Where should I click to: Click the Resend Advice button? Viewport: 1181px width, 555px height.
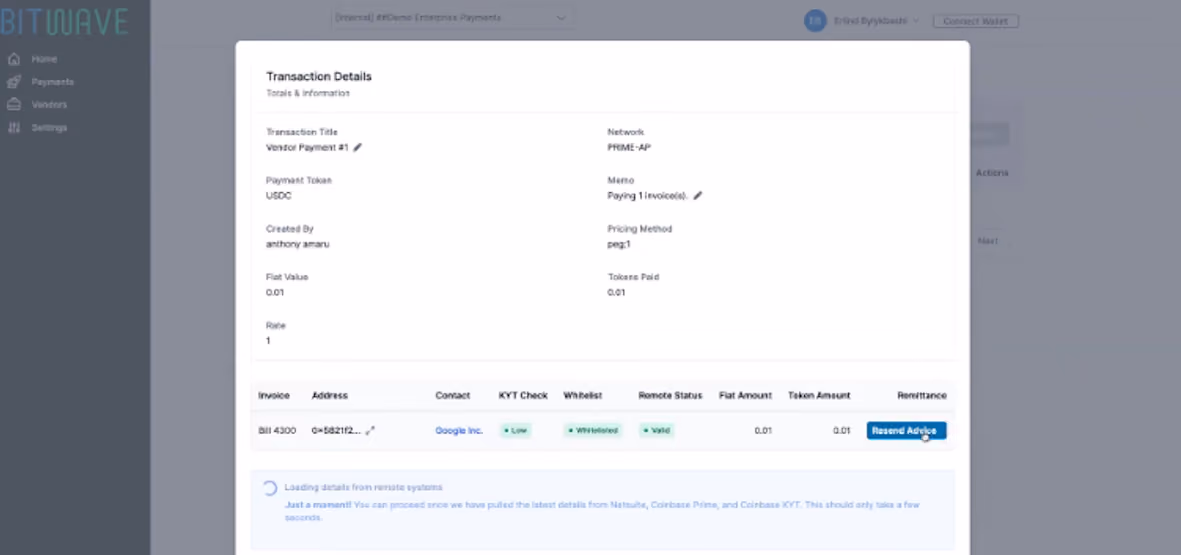pyautogui.click(x=906, y=431)
